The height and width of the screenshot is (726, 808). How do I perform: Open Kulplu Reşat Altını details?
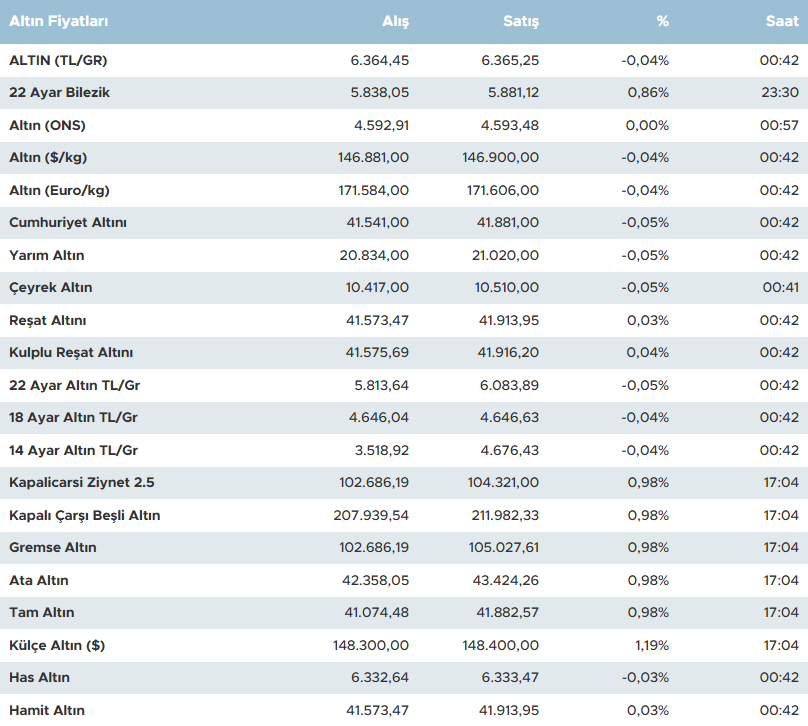pos(71,353)
